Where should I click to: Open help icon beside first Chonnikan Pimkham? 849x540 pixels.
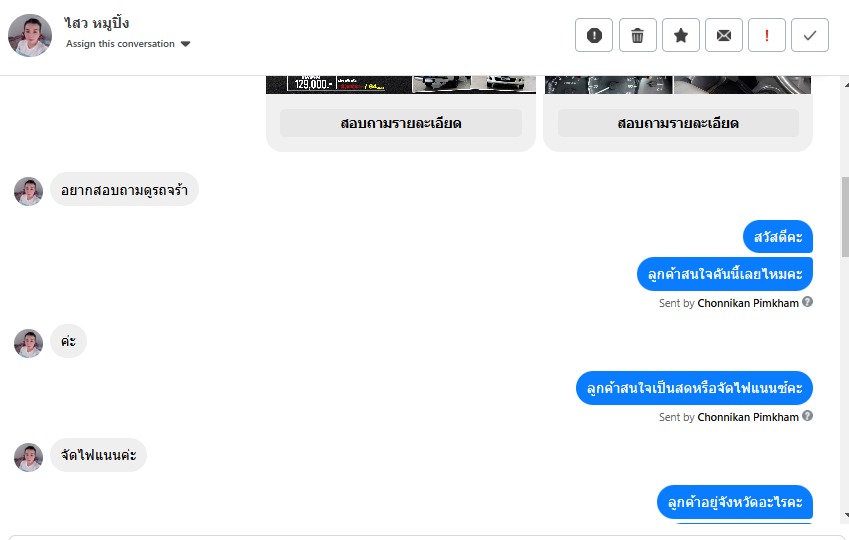[x=807, y=302]
